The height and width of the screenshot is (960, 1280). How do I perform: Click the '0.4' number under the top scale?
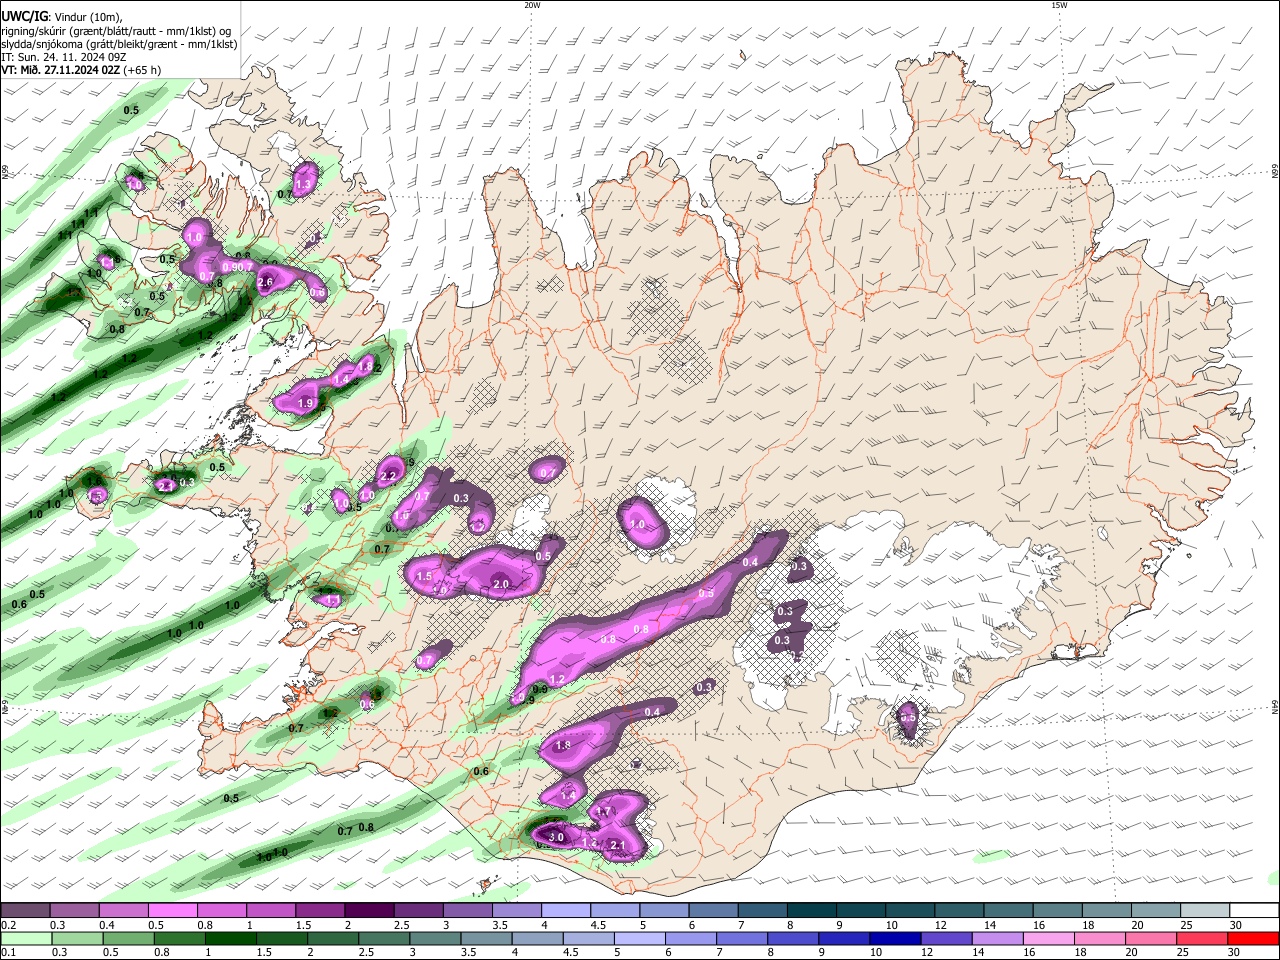click(107, 925)
